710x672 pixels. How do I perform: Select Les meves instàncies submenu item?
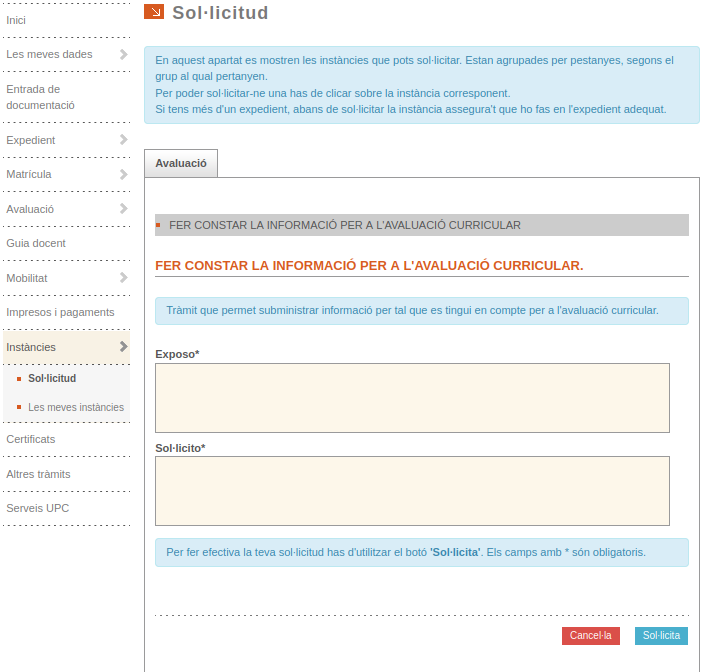[x=76, y=407]
